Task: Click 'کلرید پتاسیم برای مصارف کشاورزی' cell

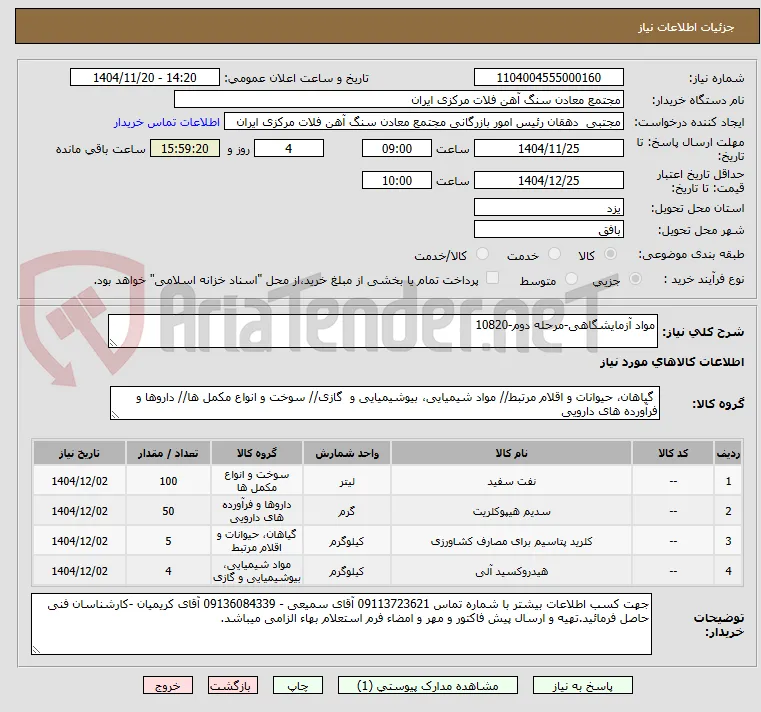Action: (x=512, y=541)
